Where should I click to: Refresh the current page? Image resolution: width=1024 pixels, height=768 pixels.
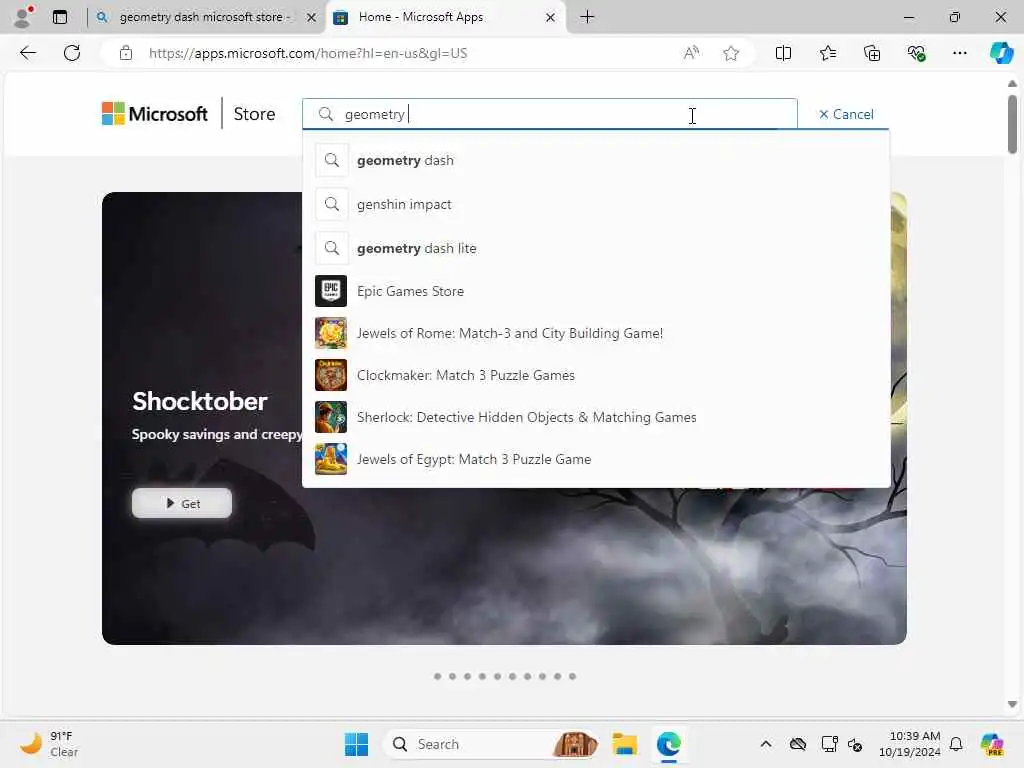72,53
